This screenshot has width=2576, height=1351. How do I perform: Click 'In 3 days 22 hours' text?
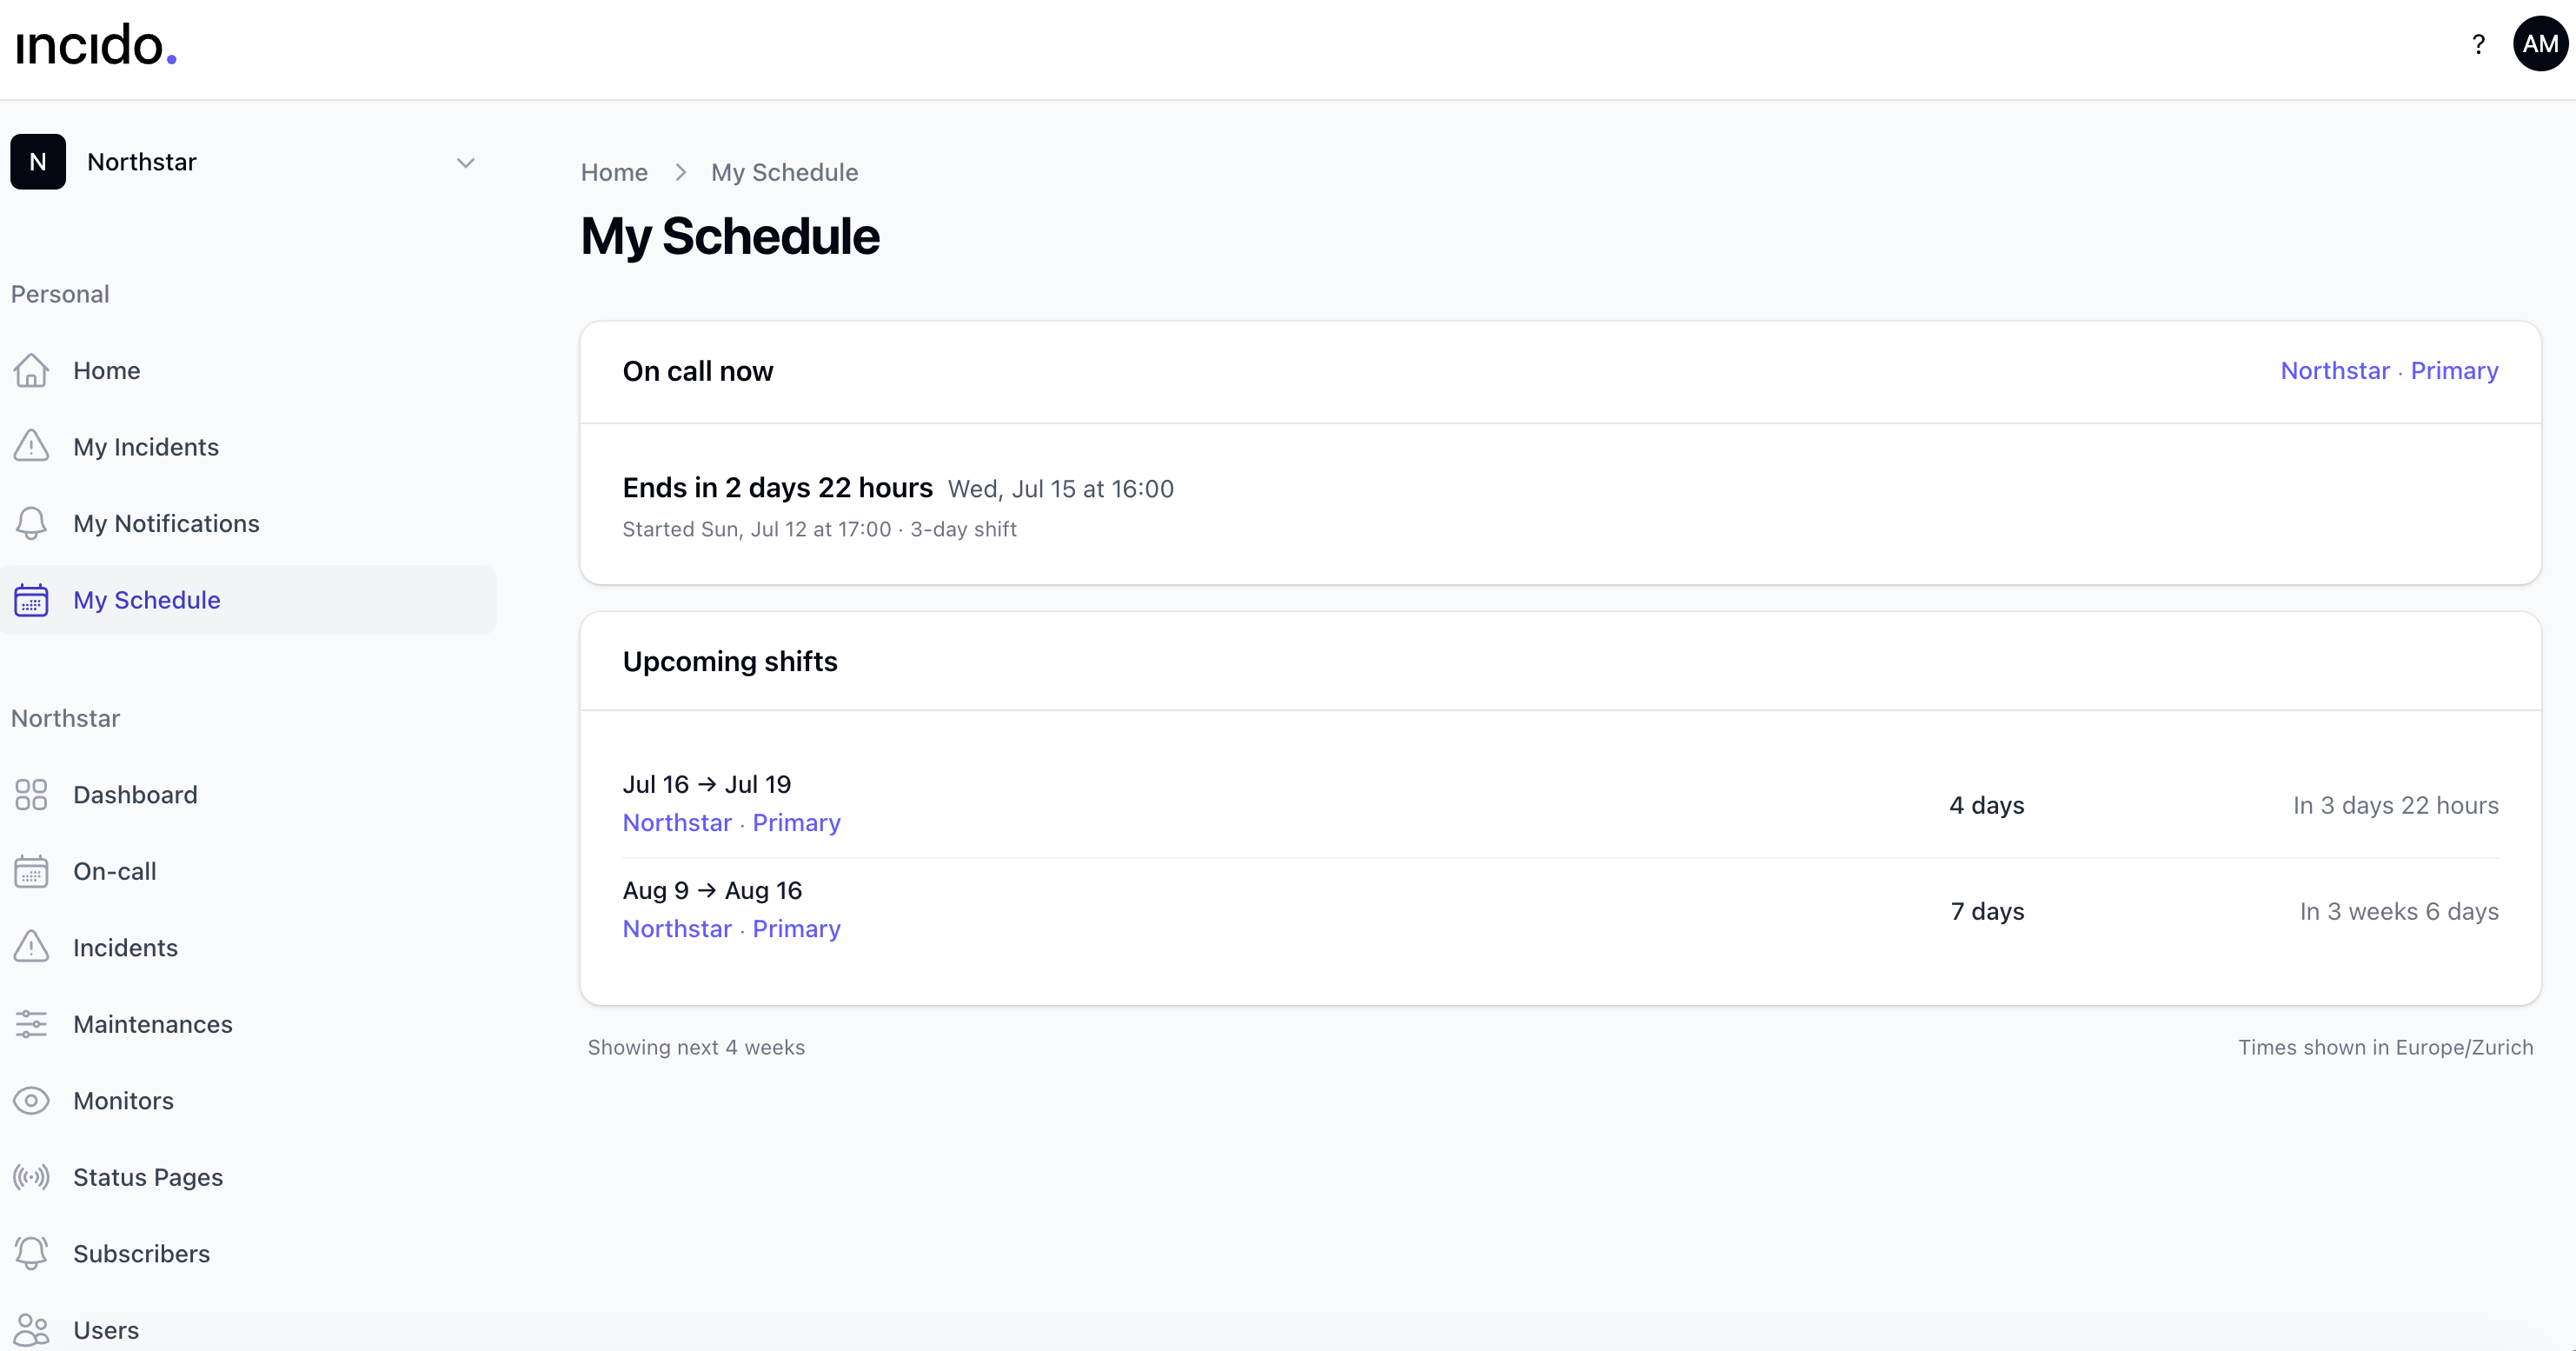pos(2396,806)
